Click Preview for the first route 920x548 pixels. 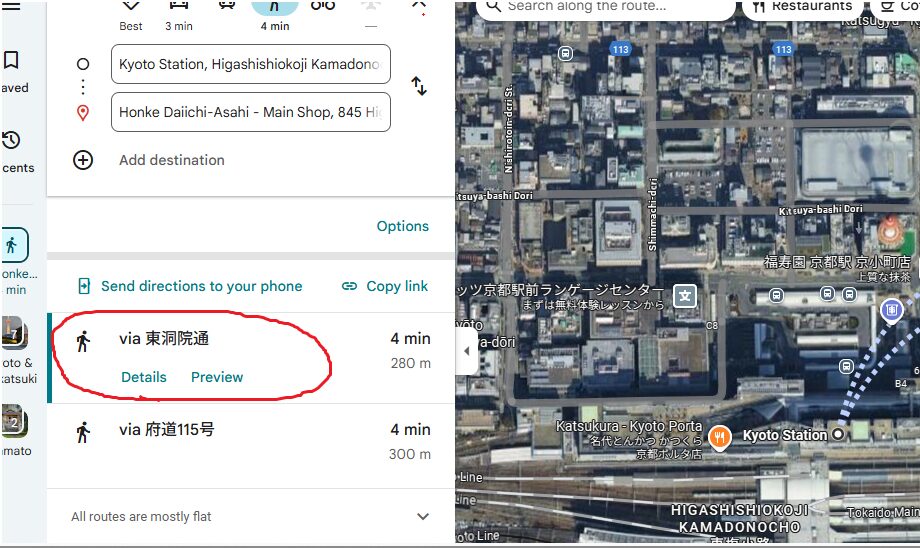pyautogui.click(x=217, y=377)
